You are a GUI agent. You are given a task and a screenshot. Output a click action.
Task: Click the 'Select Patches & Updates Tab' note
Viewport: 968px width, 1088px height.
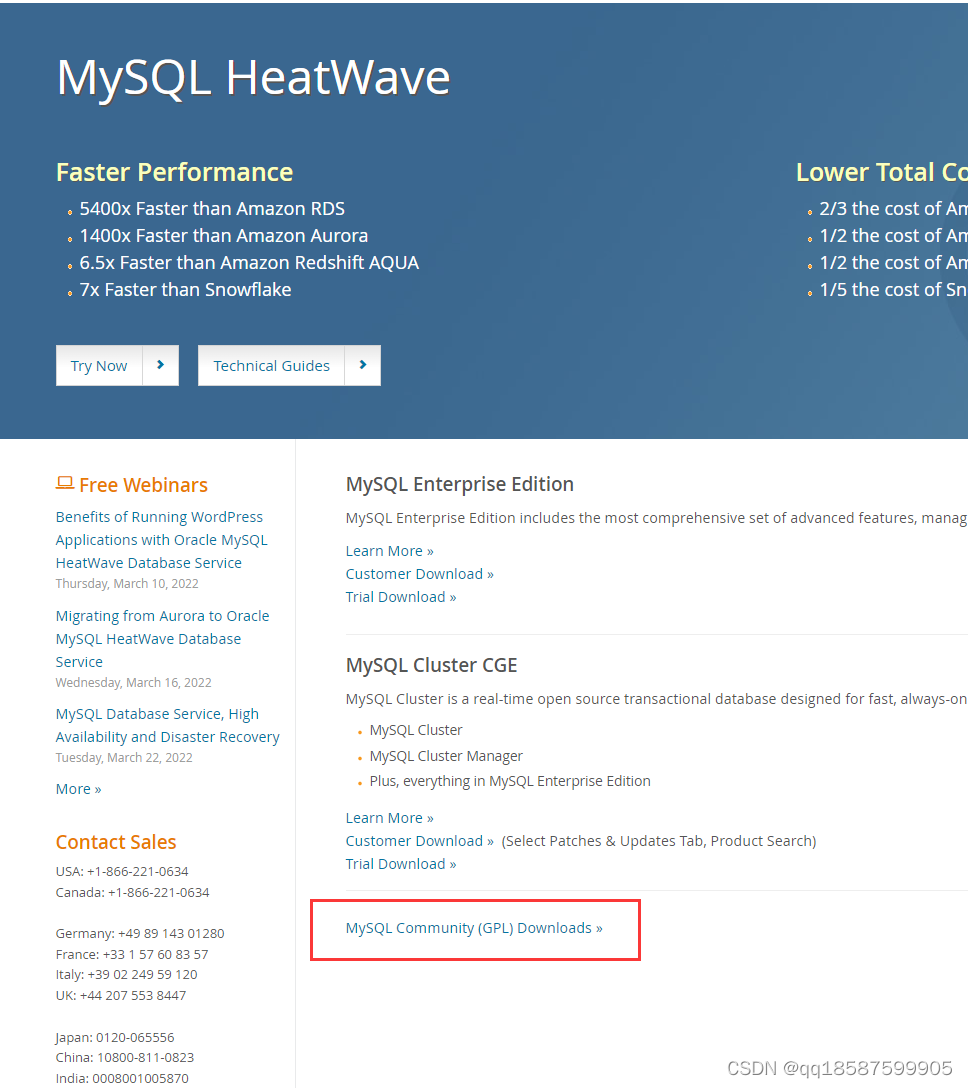(659, 841)
